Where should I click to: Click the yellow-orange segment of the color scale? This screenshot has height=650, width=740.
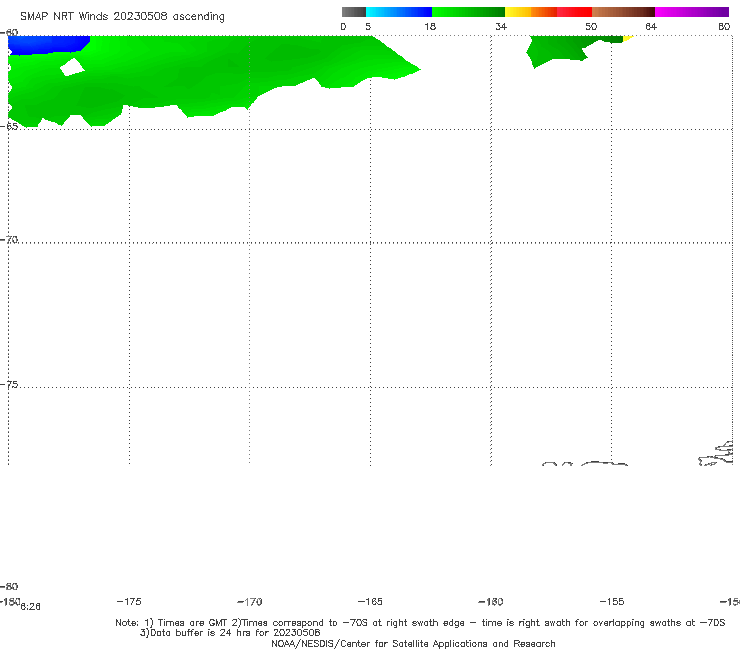[x=531, y=12]
